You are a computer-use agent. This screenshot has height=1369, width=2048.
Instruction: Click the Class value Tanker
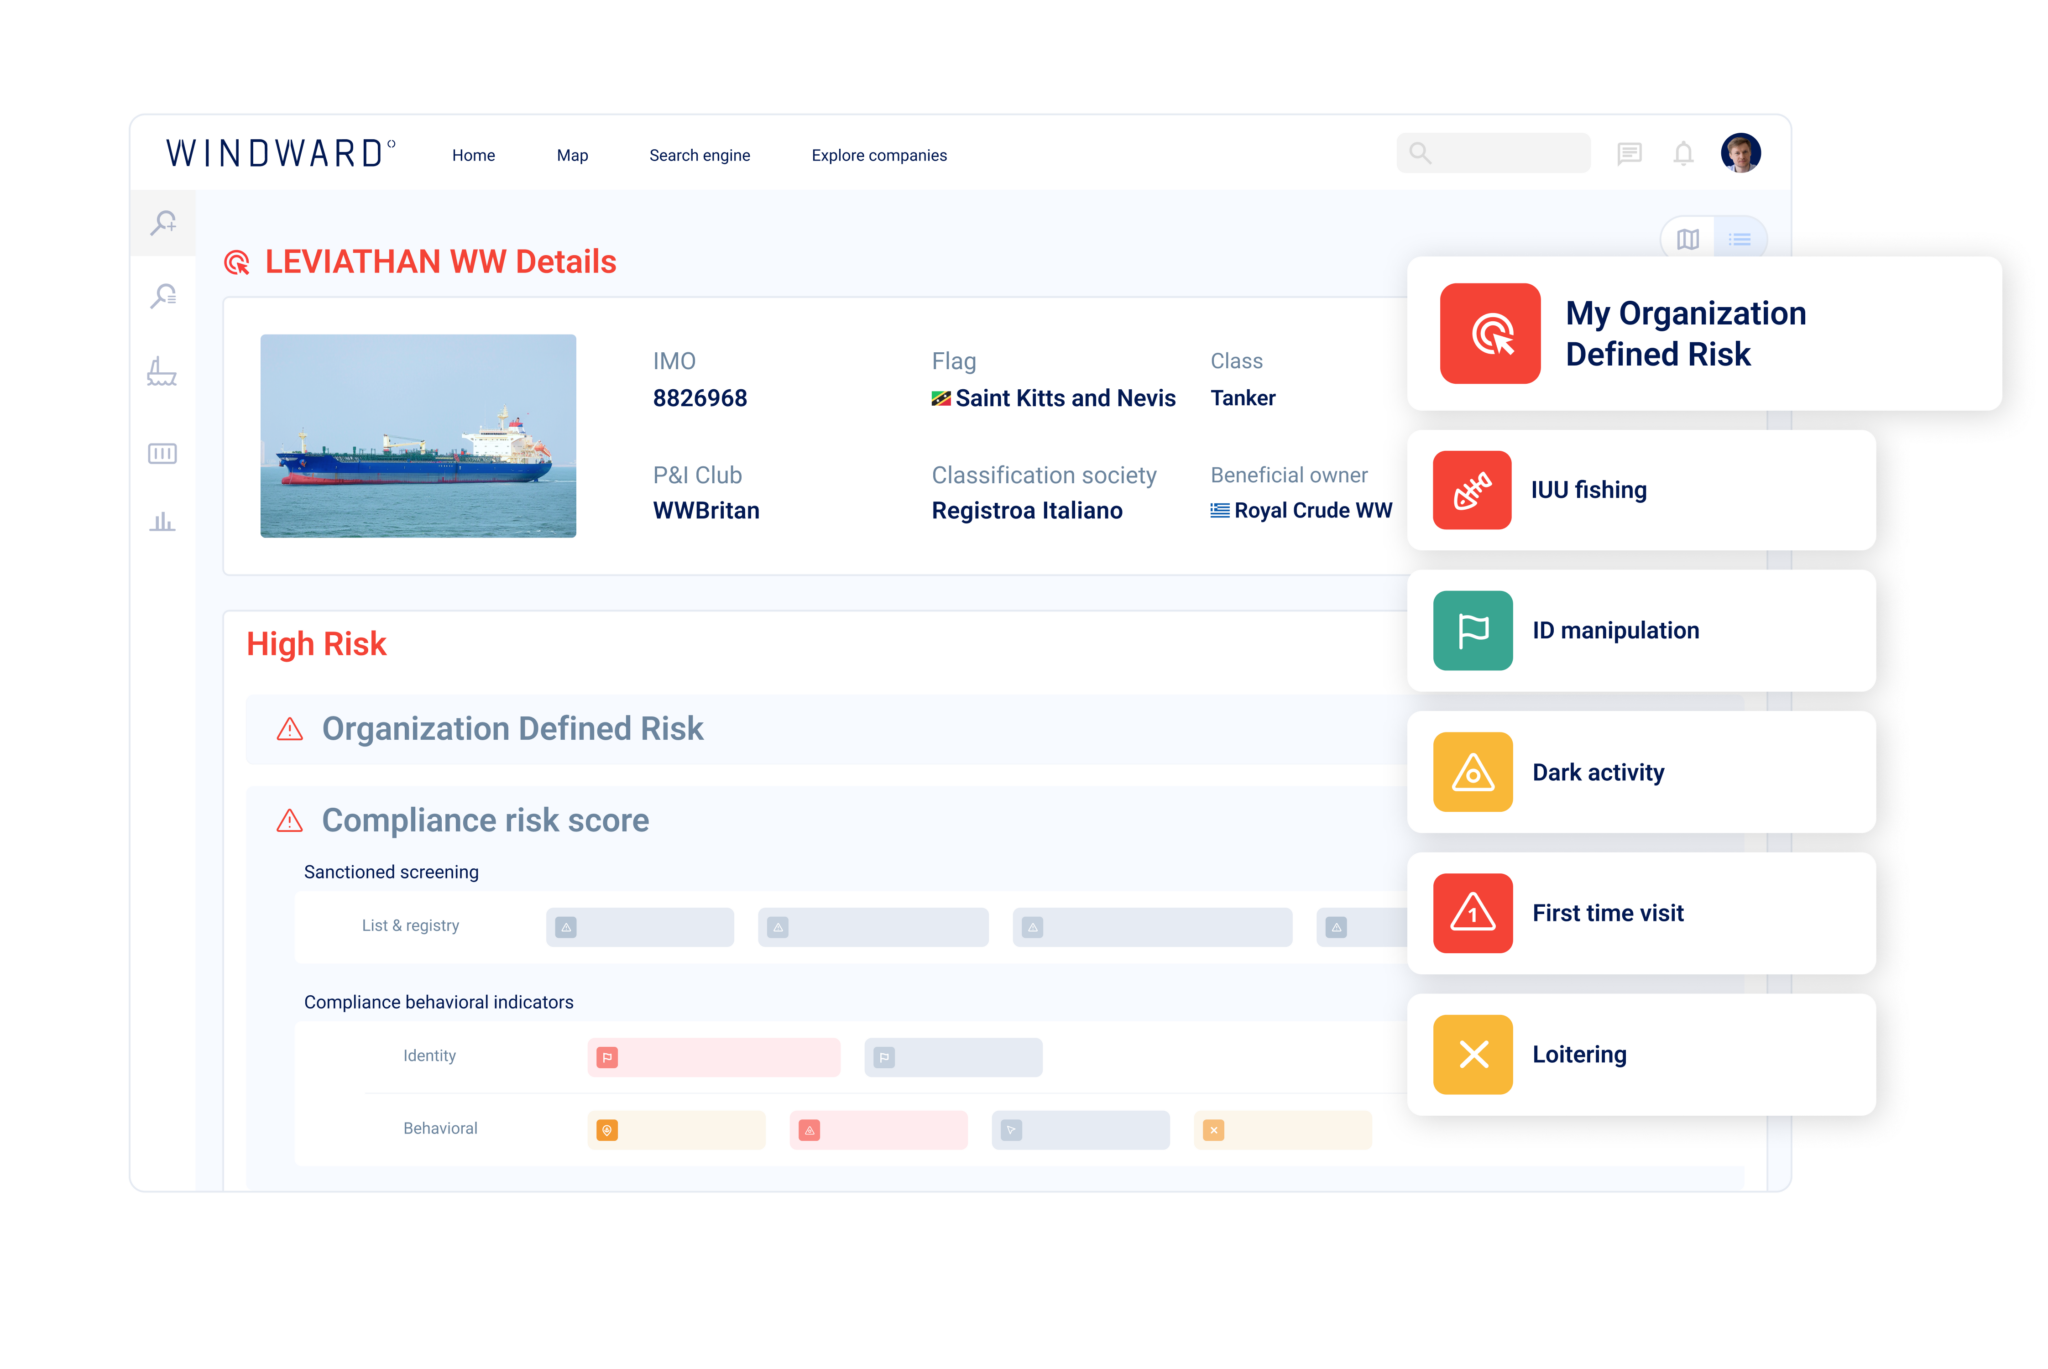pos(1243,398)
